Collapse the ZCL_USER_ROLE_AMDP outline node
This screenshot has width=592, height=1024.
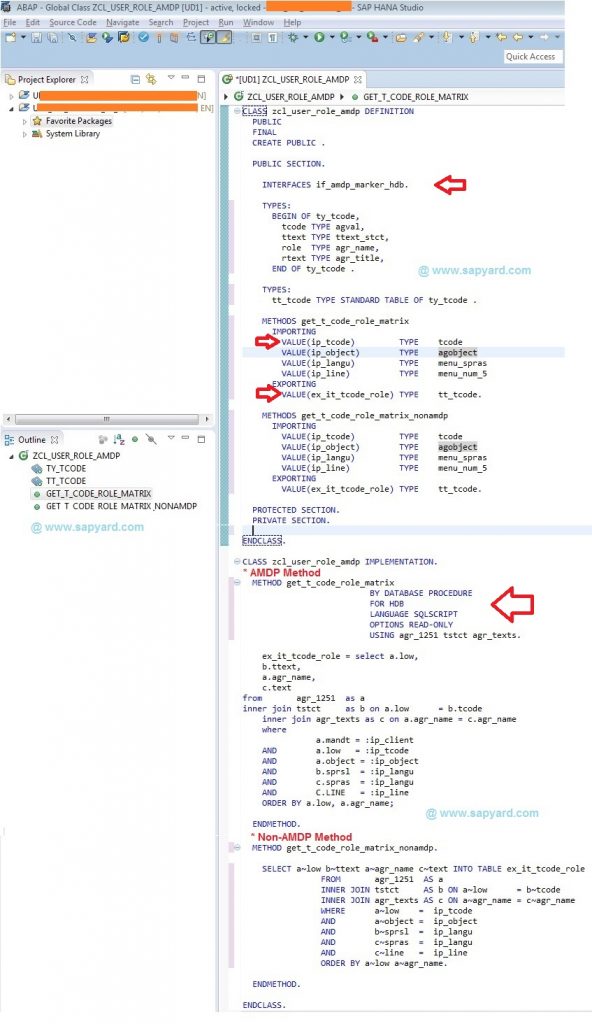pos(12,456)
